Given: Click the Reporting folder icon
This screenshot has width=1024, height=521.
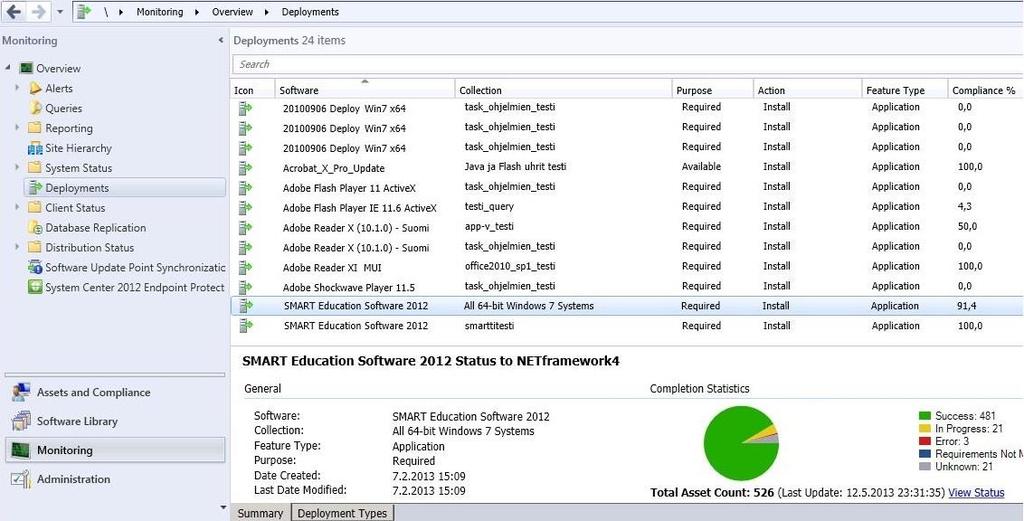Looking at the screenshot, I should (35, 128).
